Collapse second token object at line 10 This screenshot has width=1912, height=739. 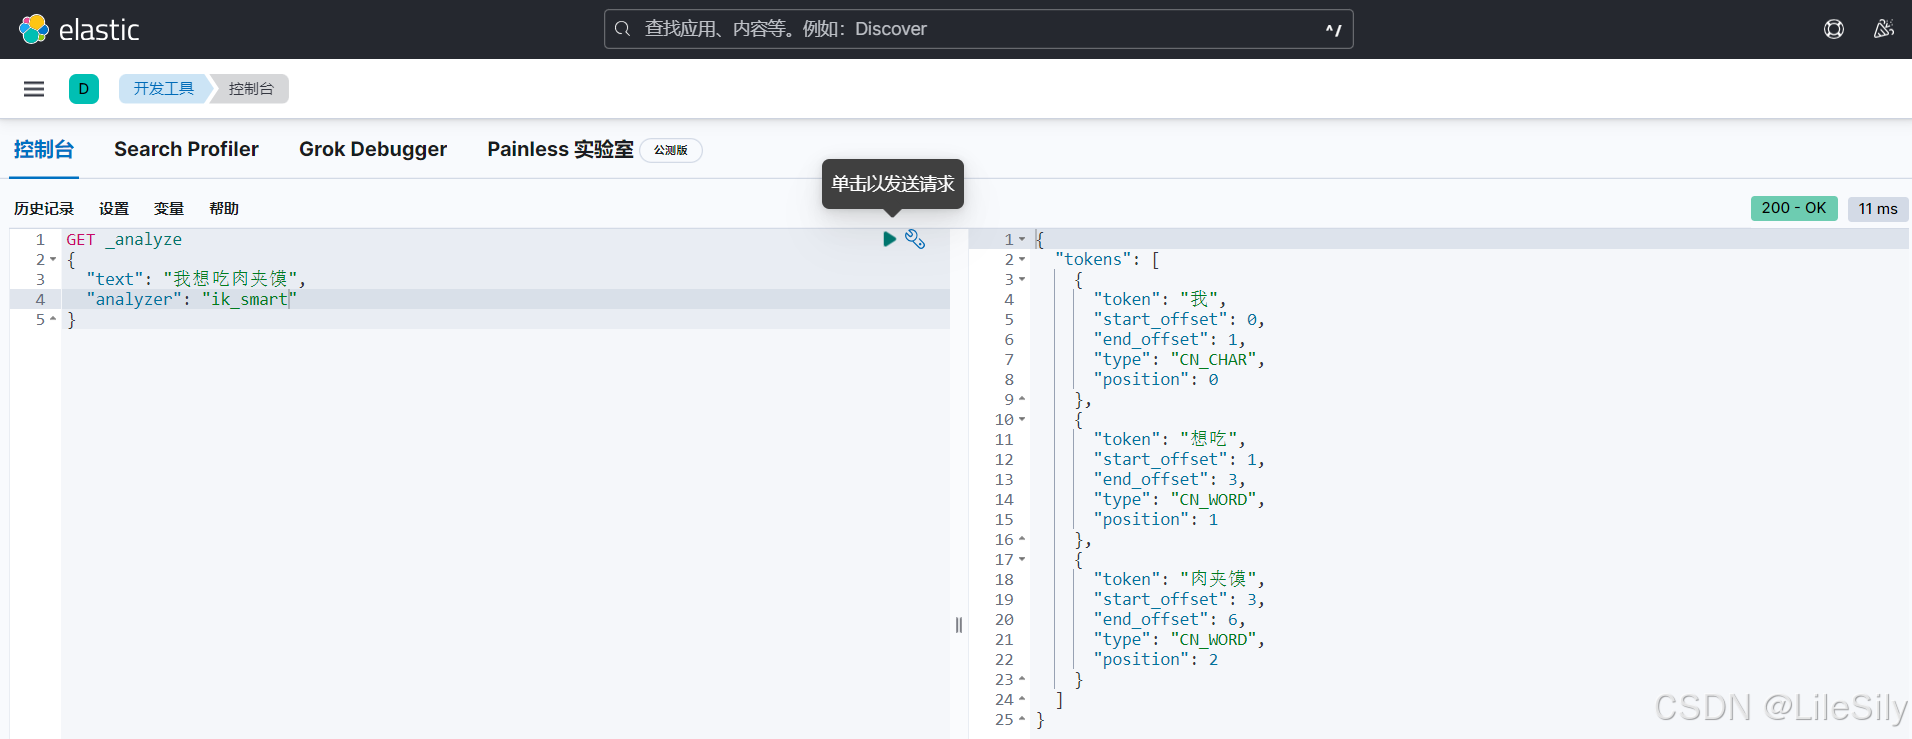pyautogui.click(x=1022, y=420)
